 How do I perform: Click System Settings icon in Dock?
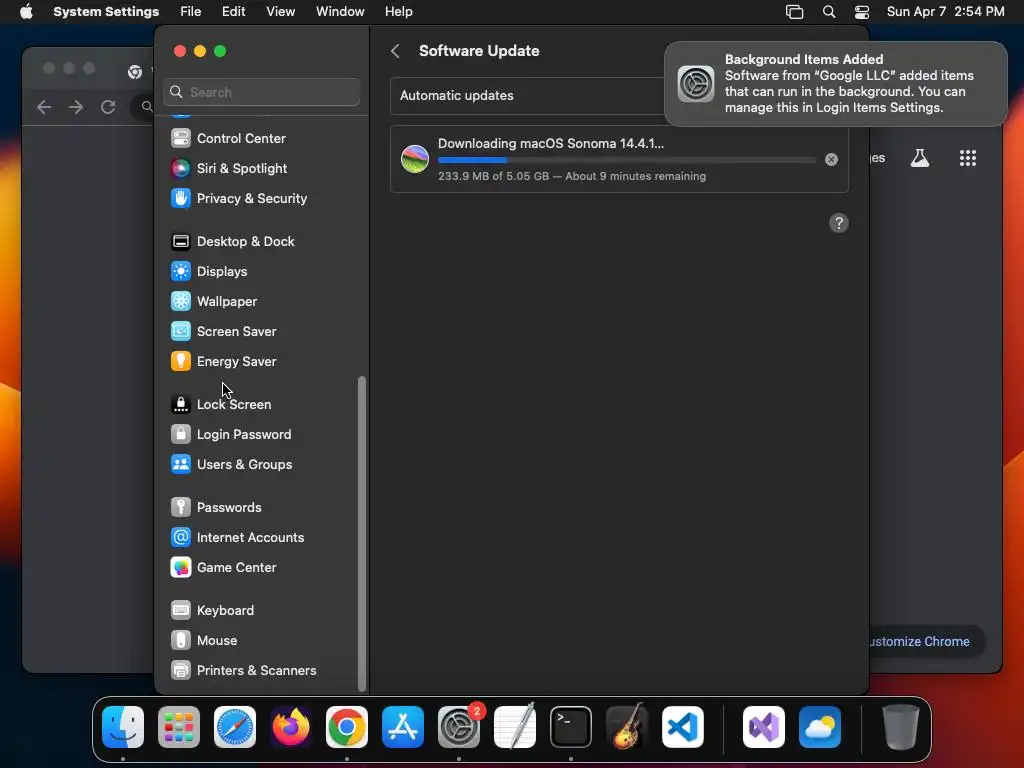[x=459, y=727]
